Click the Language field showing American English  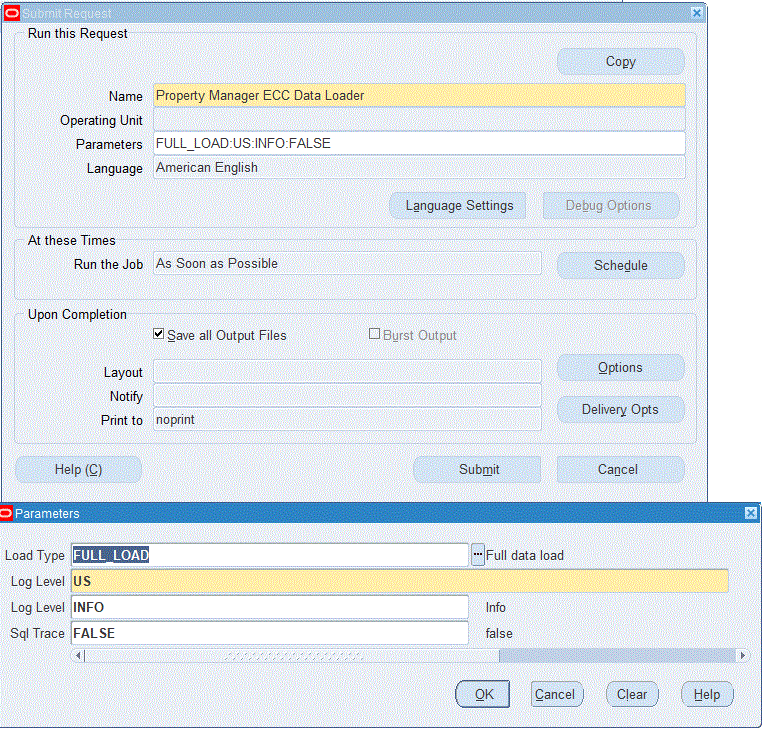pyautogui.click(x=419, y=167)
